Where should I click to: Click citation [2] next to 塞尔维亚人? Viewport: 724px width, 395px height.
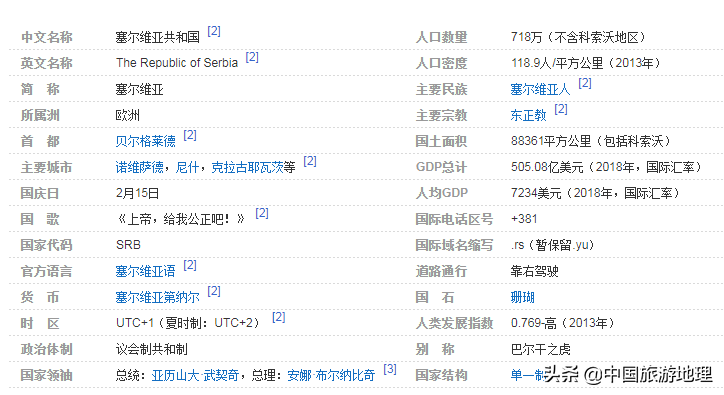point(585,83)
